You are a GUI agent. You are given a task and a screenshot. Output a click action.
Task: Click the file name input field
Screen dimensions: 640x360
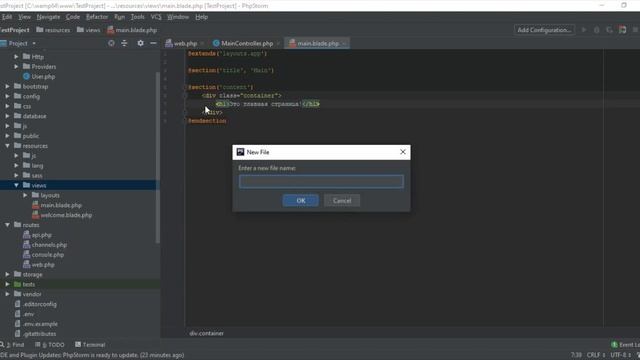coord(321,181)
